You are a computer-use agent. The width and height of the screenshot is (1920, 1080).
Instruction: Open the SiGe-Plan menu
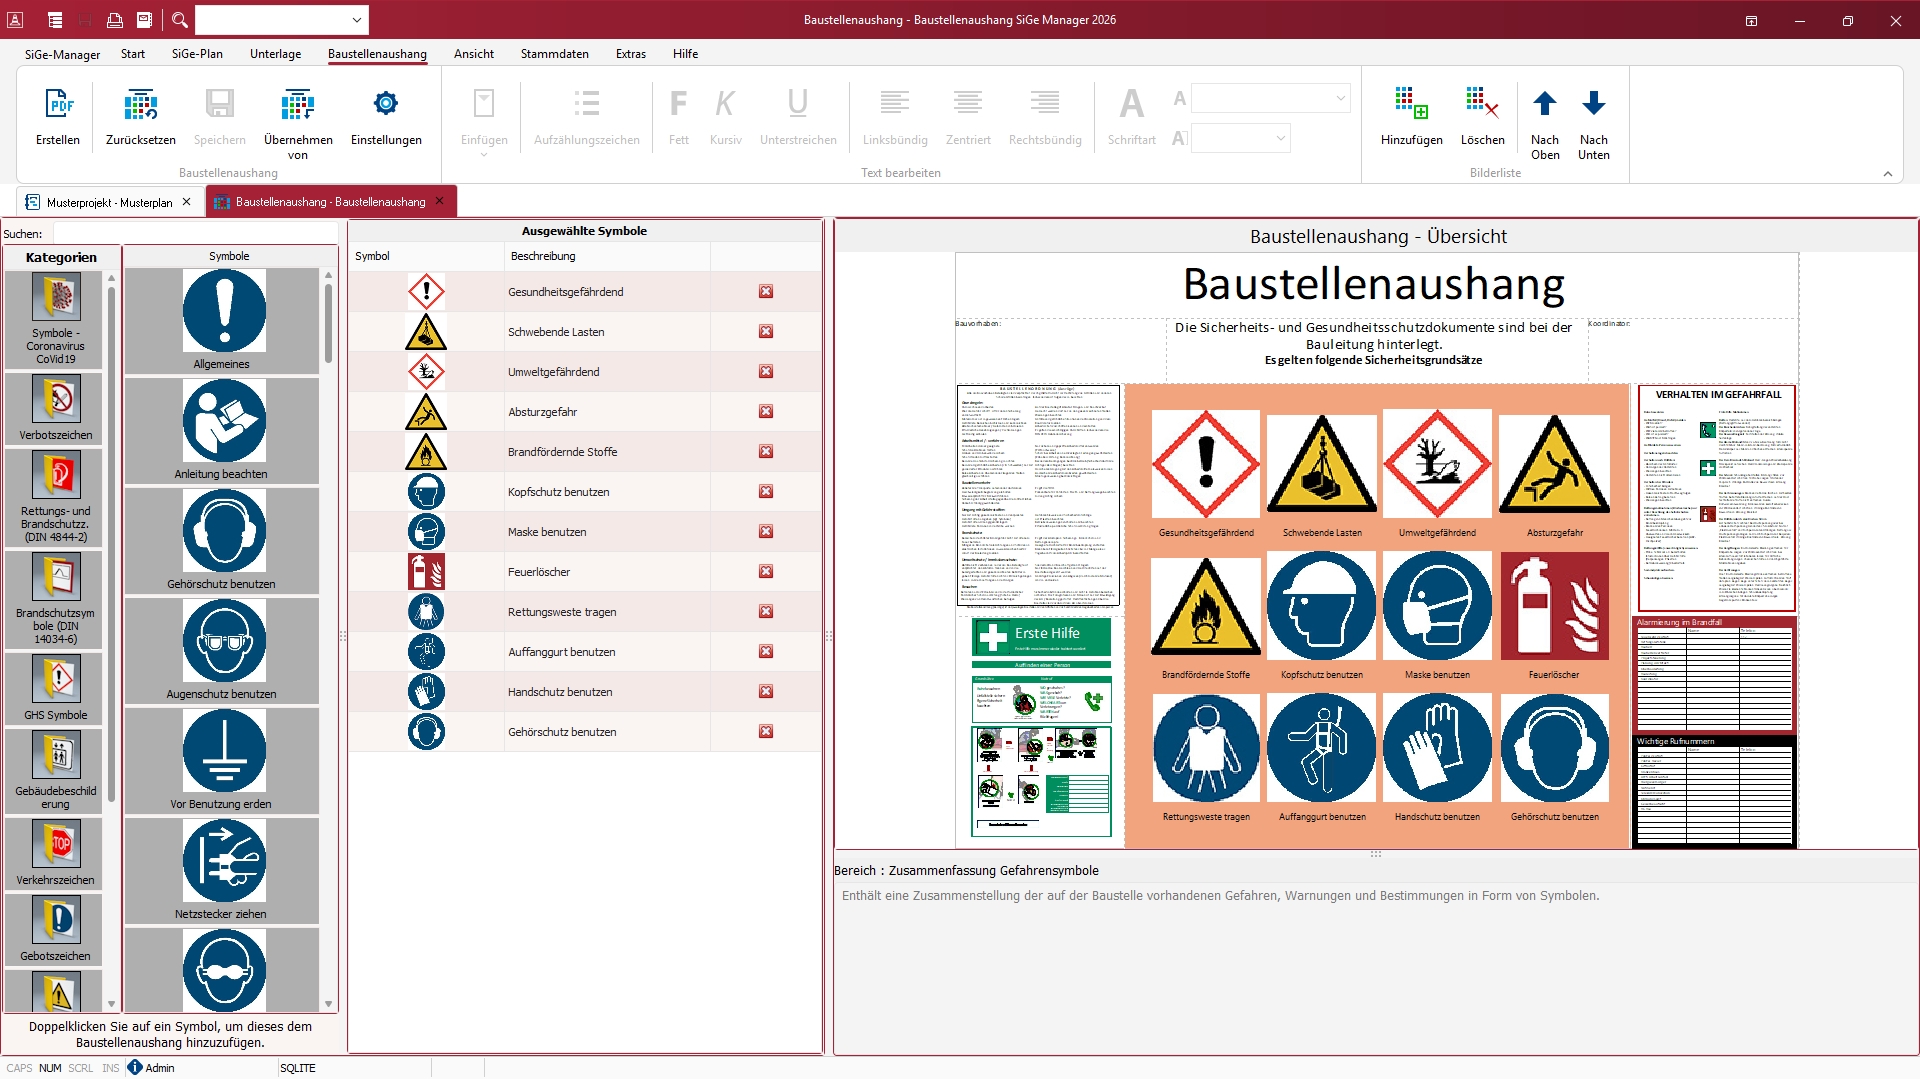pos(197,54)
